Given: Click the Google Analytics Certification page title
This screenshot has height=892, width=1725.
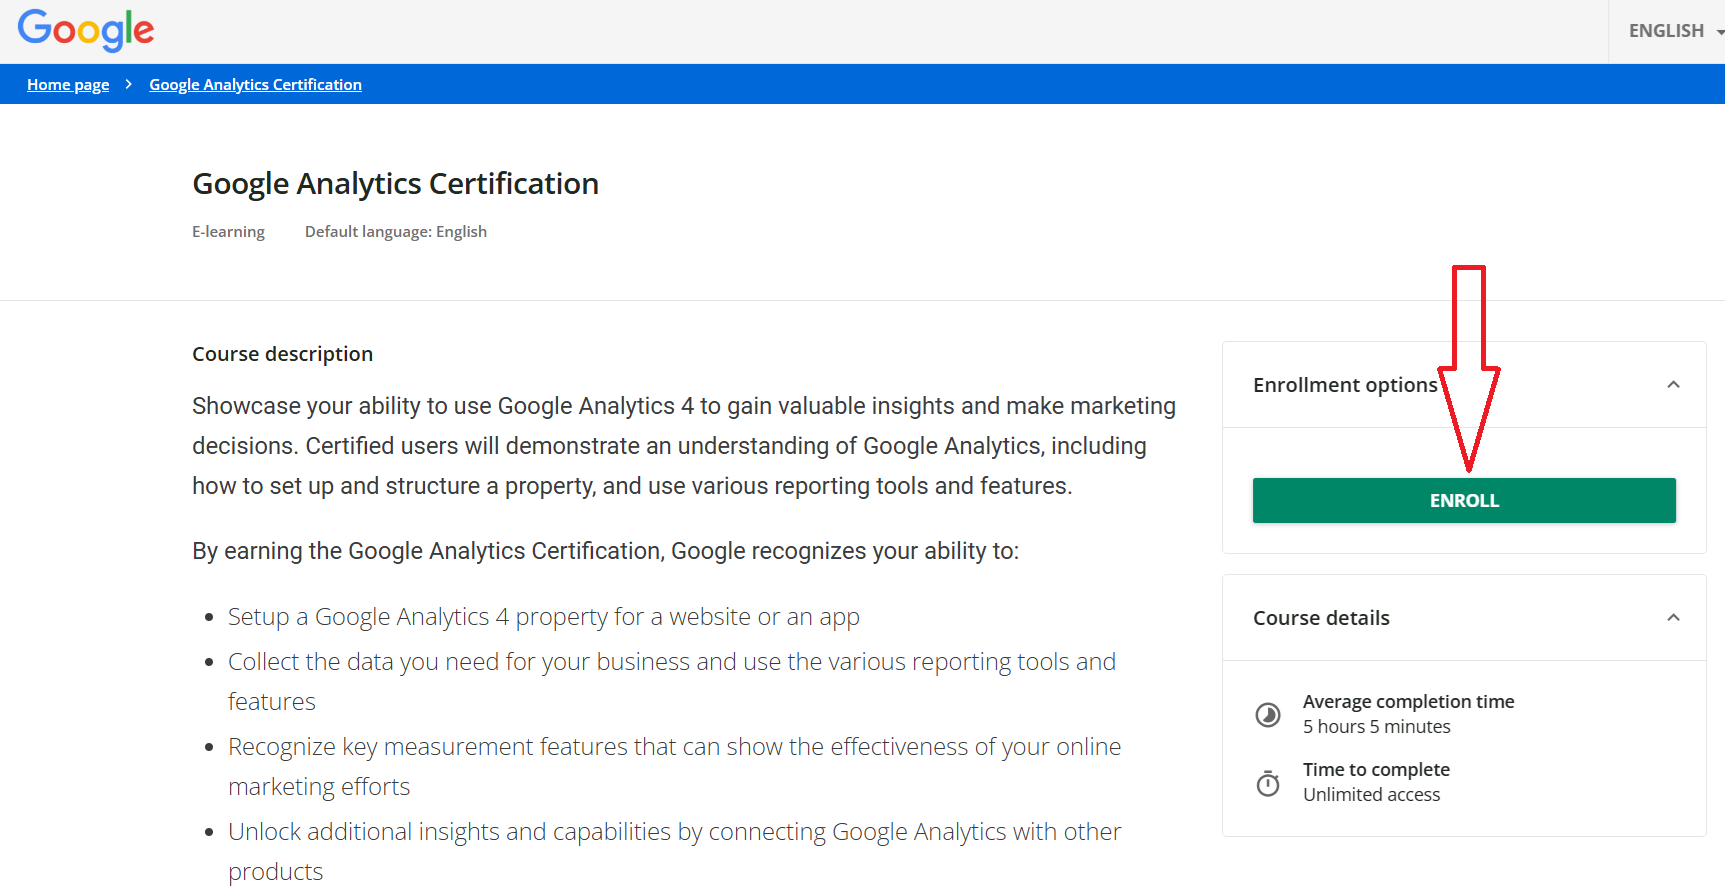Looking at the screenshot, I should (x=395, y=184).
